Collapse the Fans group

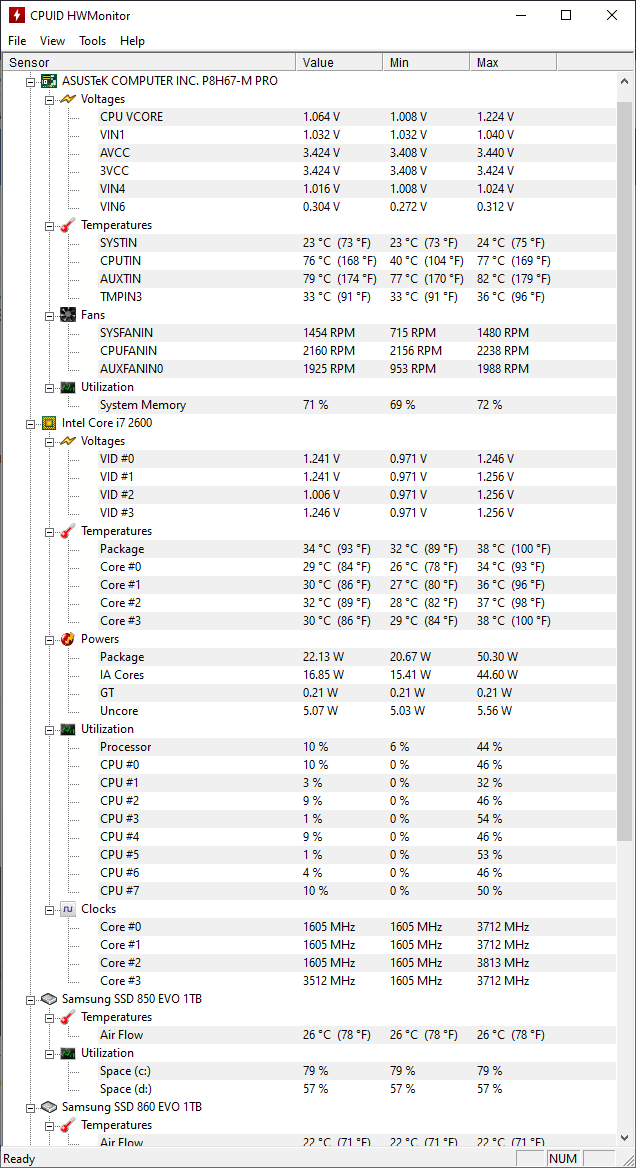coord(49,315)
